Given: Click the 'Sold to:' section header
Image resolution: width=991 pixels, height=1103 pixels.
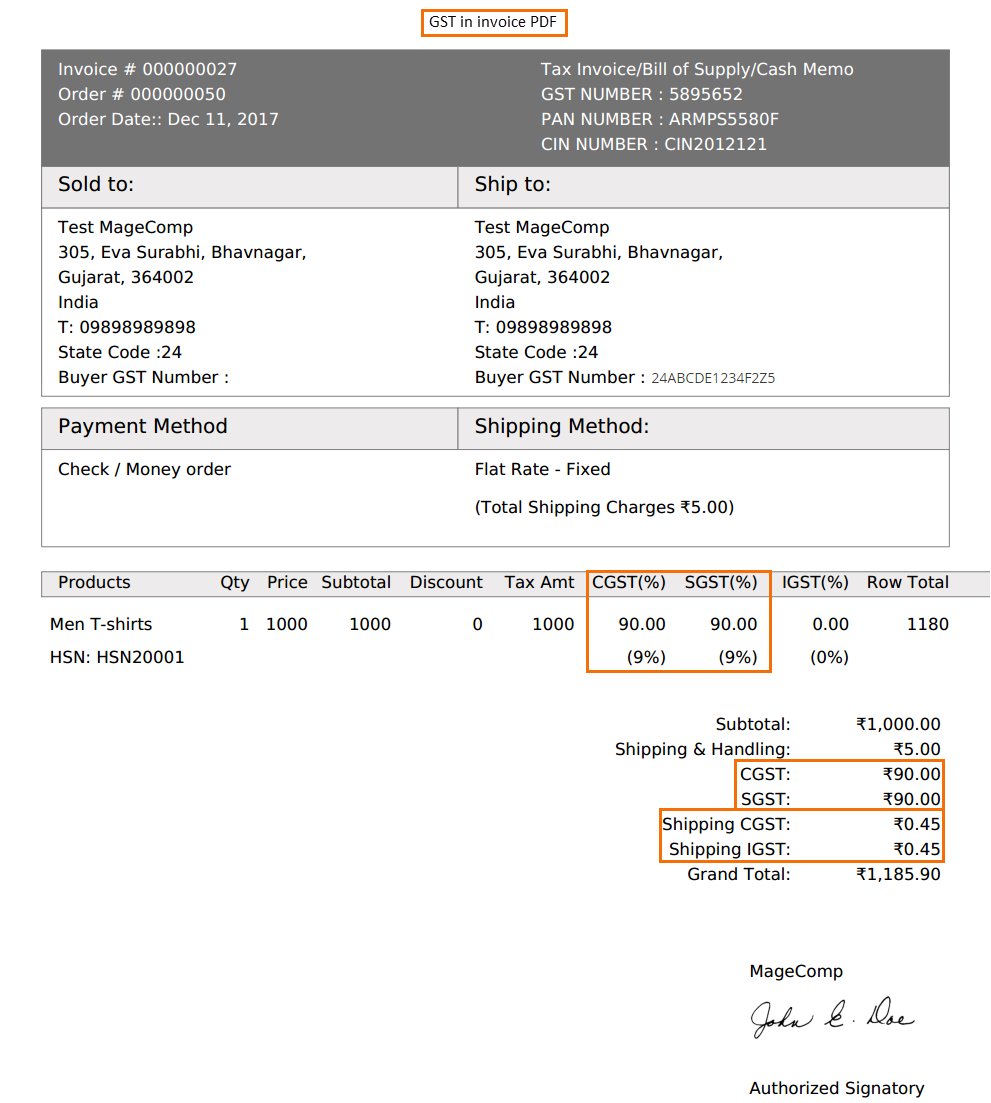Looking at the screenshot, I should tap(96, 185).
